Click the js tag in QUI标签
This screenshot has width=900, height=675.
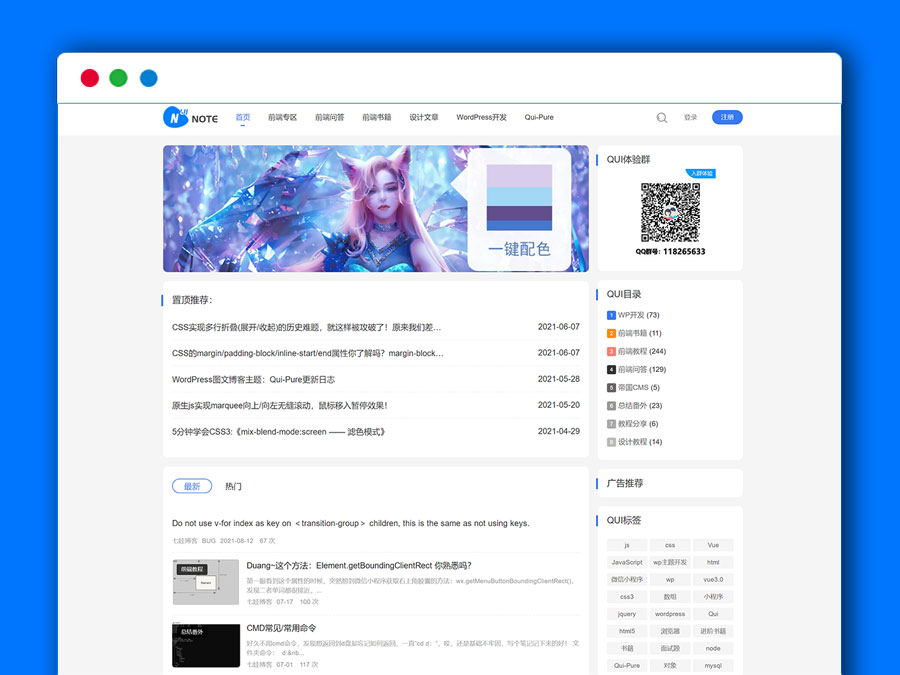tap(626, 545)
